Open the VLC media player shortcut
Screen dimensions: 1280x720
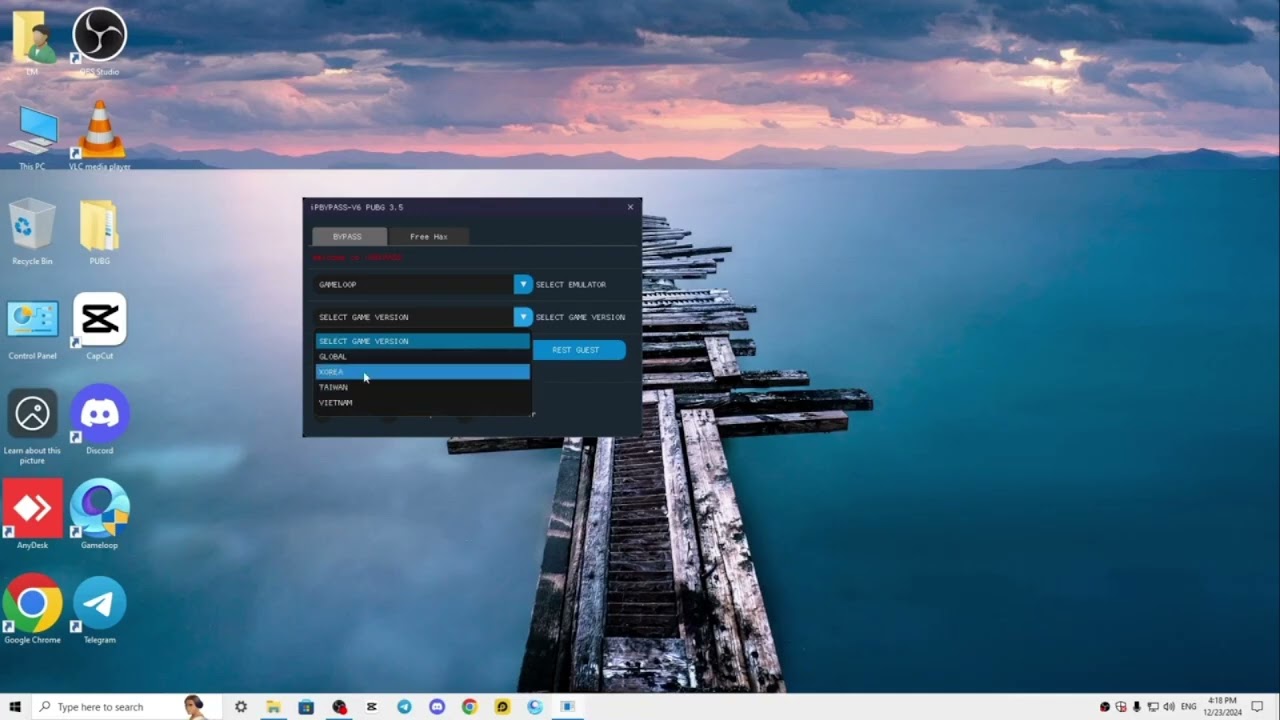pos(100,134)
